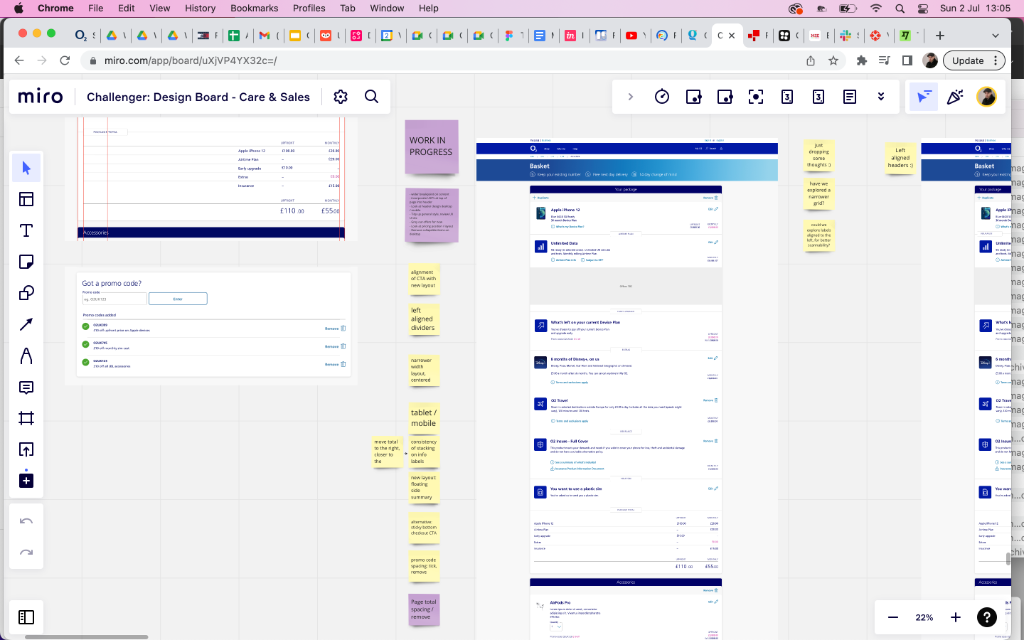
Task: Select the 'left aligned dividers' sticky note
Action: coord(423,319)
